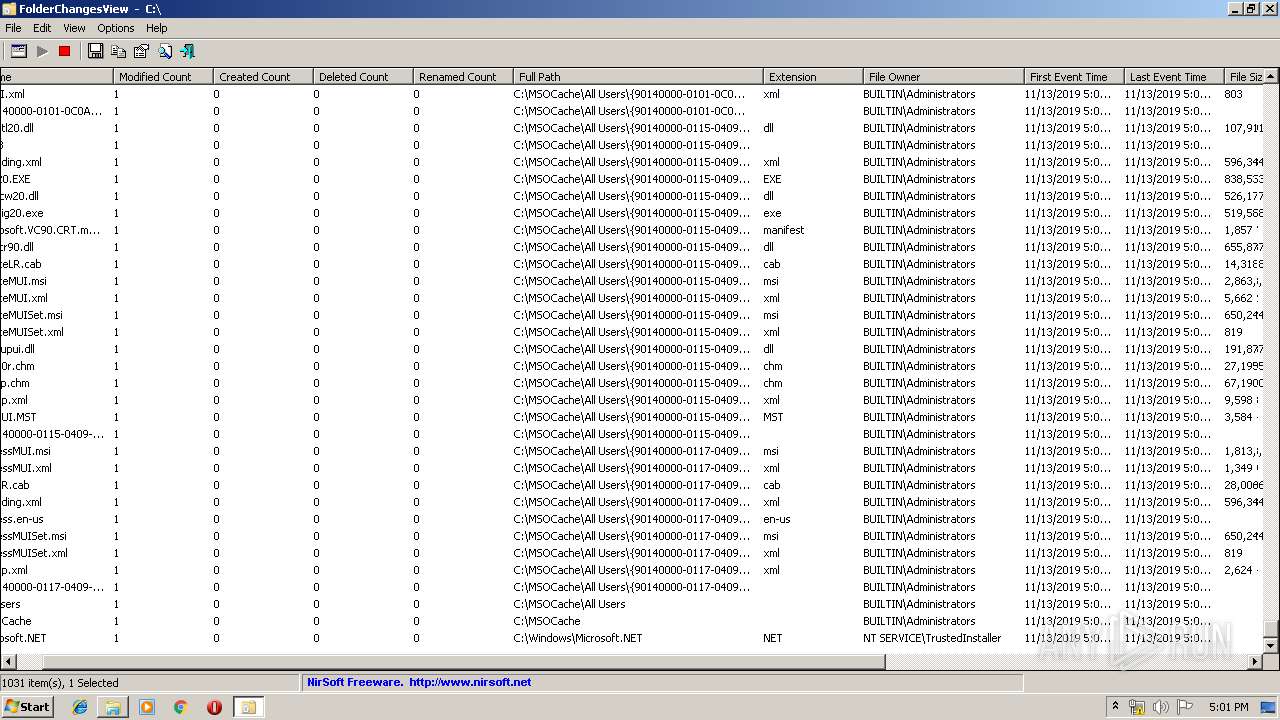The image size is (1280, 720).
Task: Sort by the First Event Time column header
Action: tap(1074, 77)
